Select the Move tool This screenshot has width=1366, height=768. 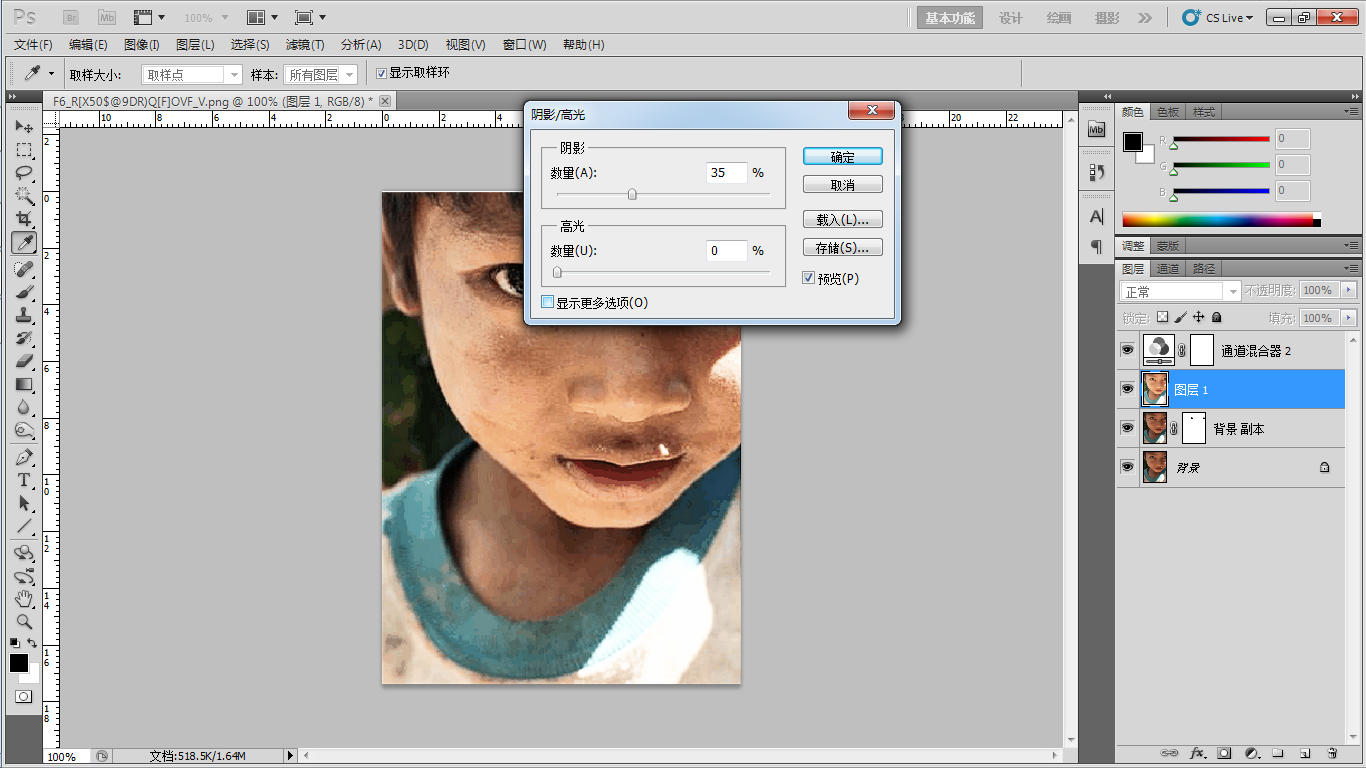[x=24, y=127]
